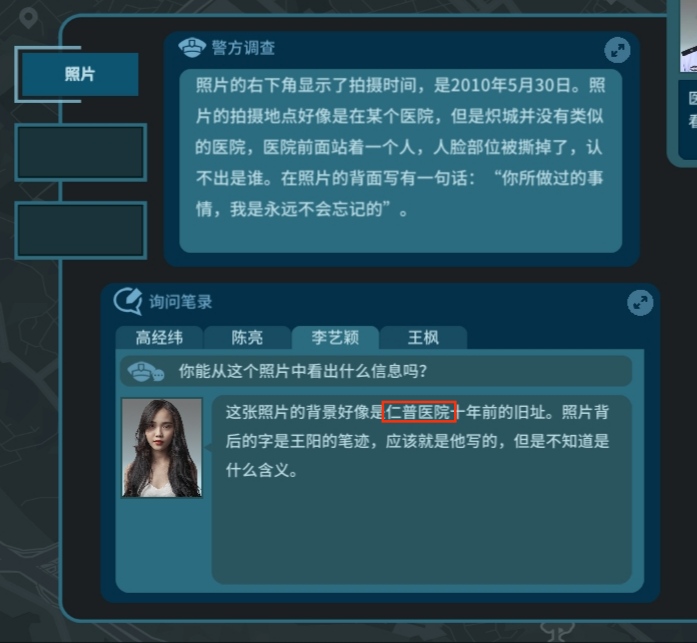Image resolution: width=697 pixels, height=643 pixels.
Task: Click the first empty slot below 照片
Action: pos(80,152)
